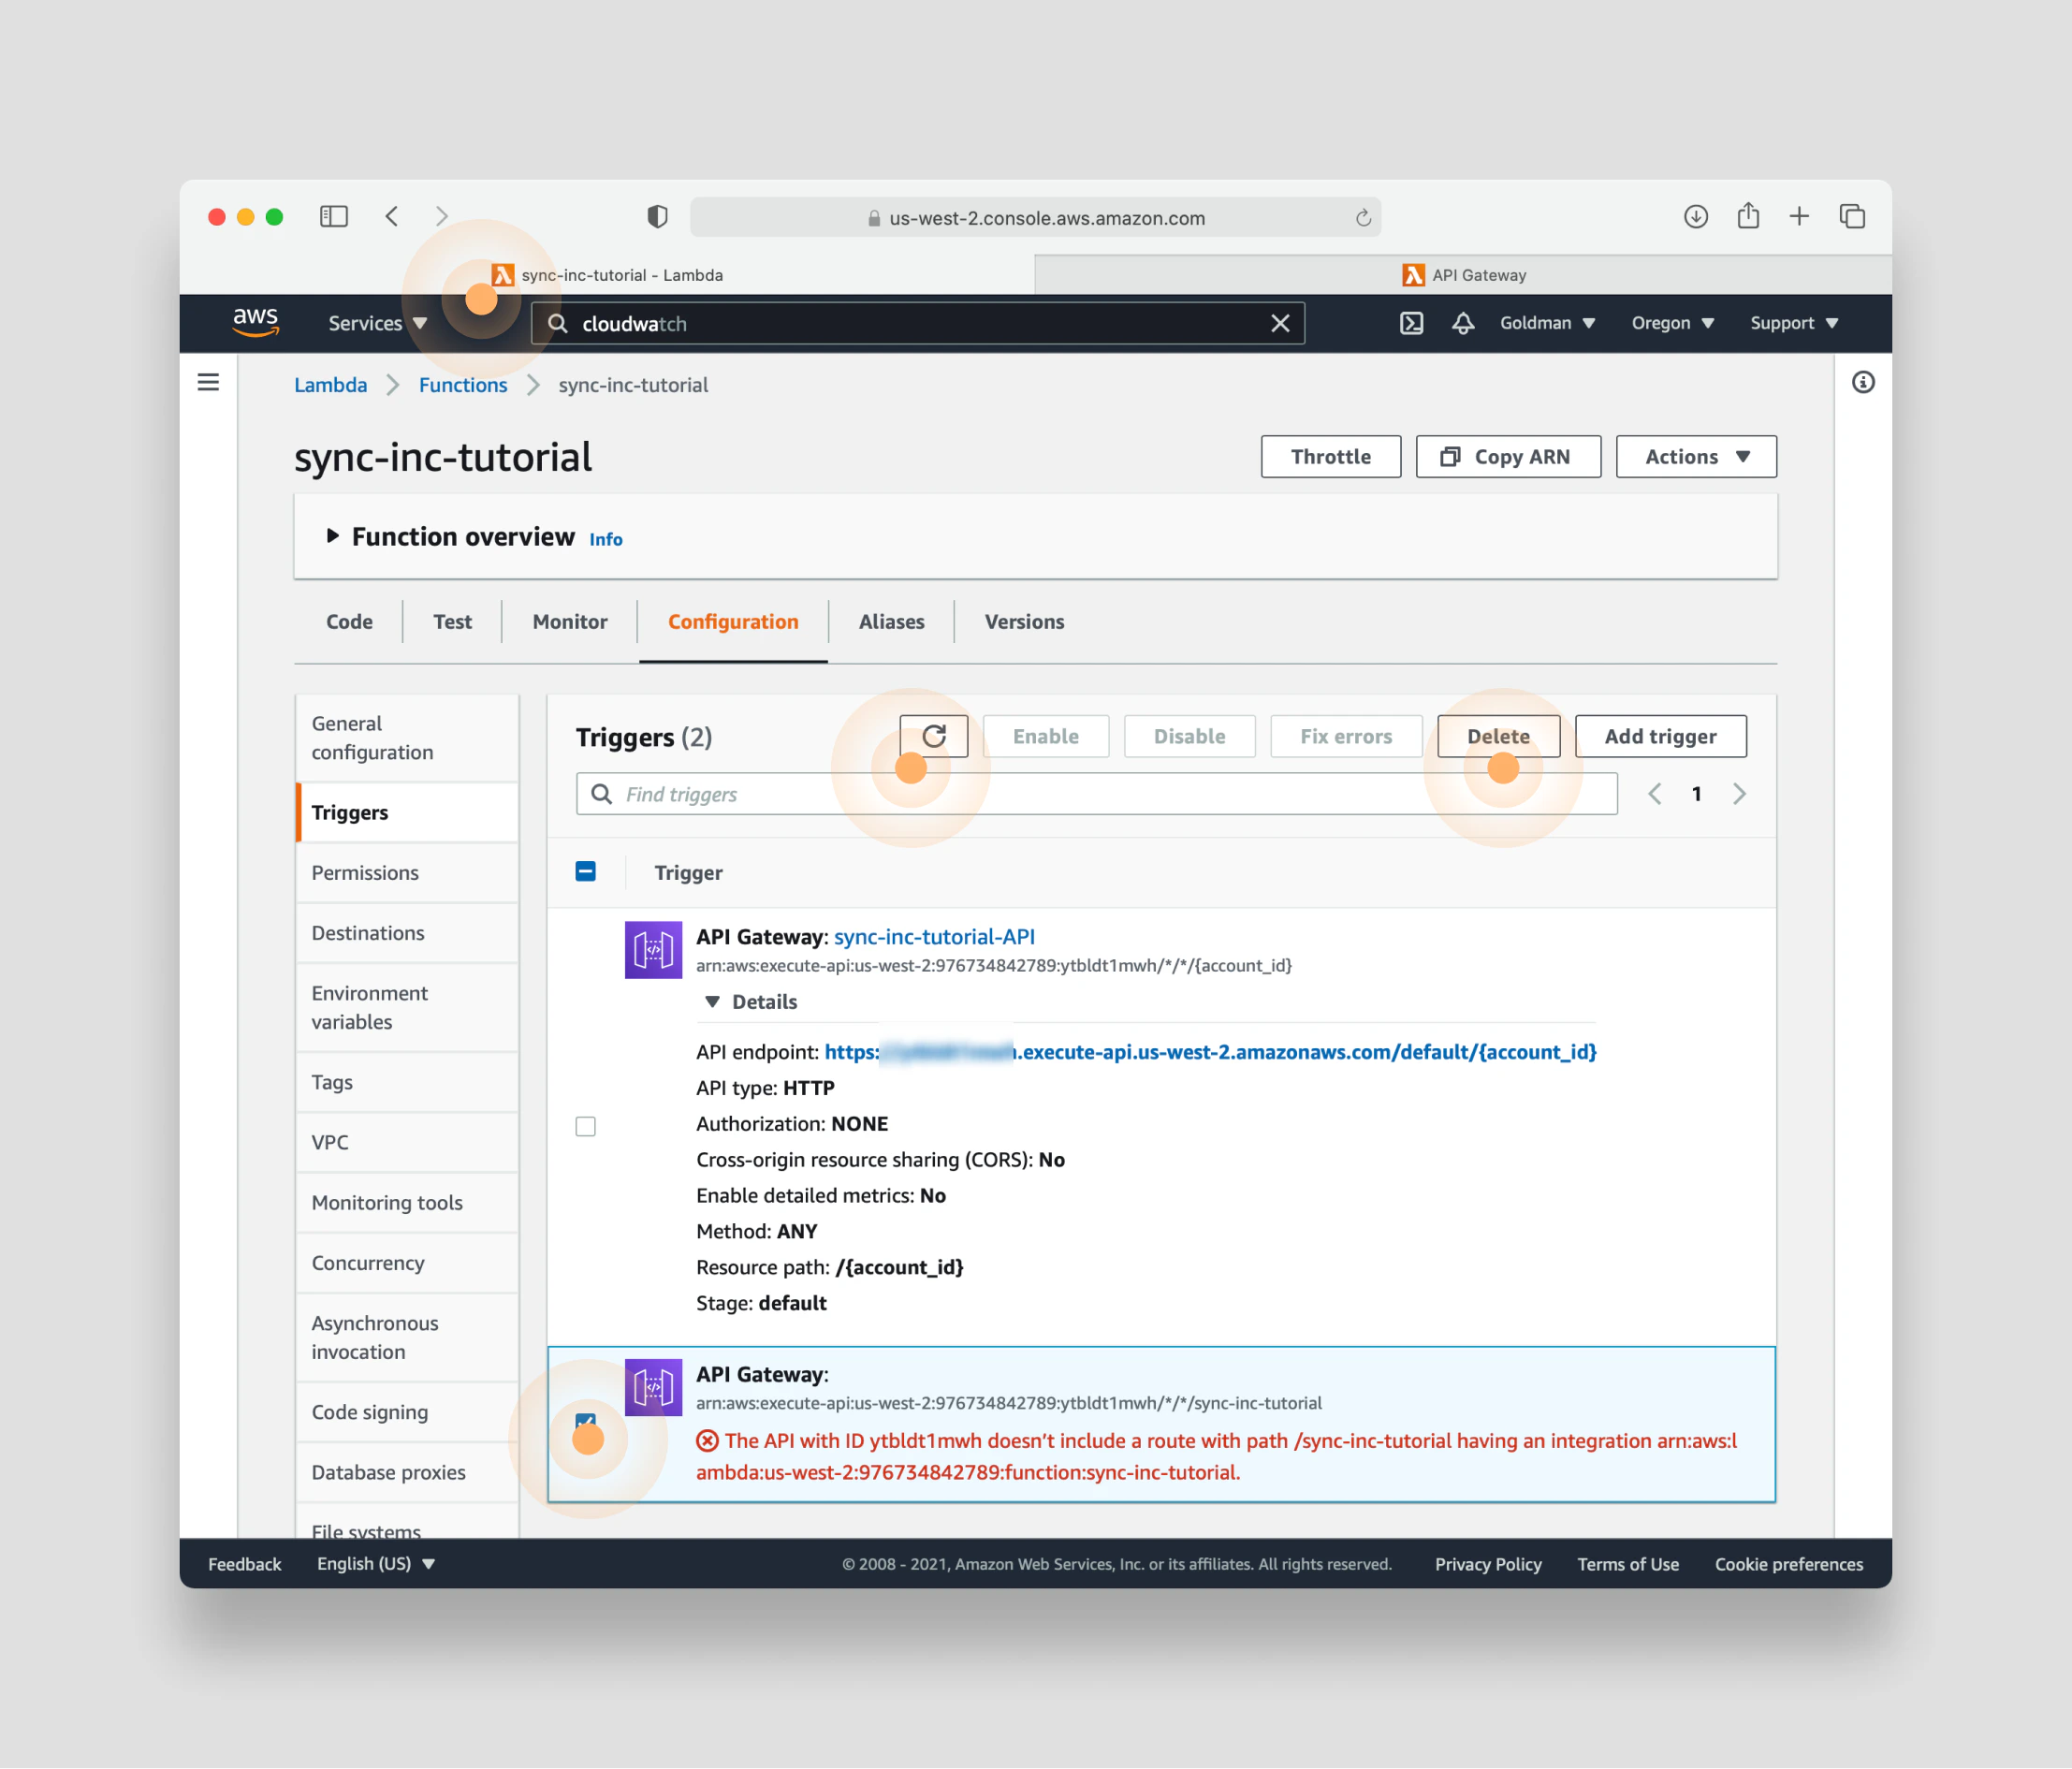The height and width of the screenshot is (1769, 2072).
Task: Open Environment variables in side menu
Action: pos(407,1008)
